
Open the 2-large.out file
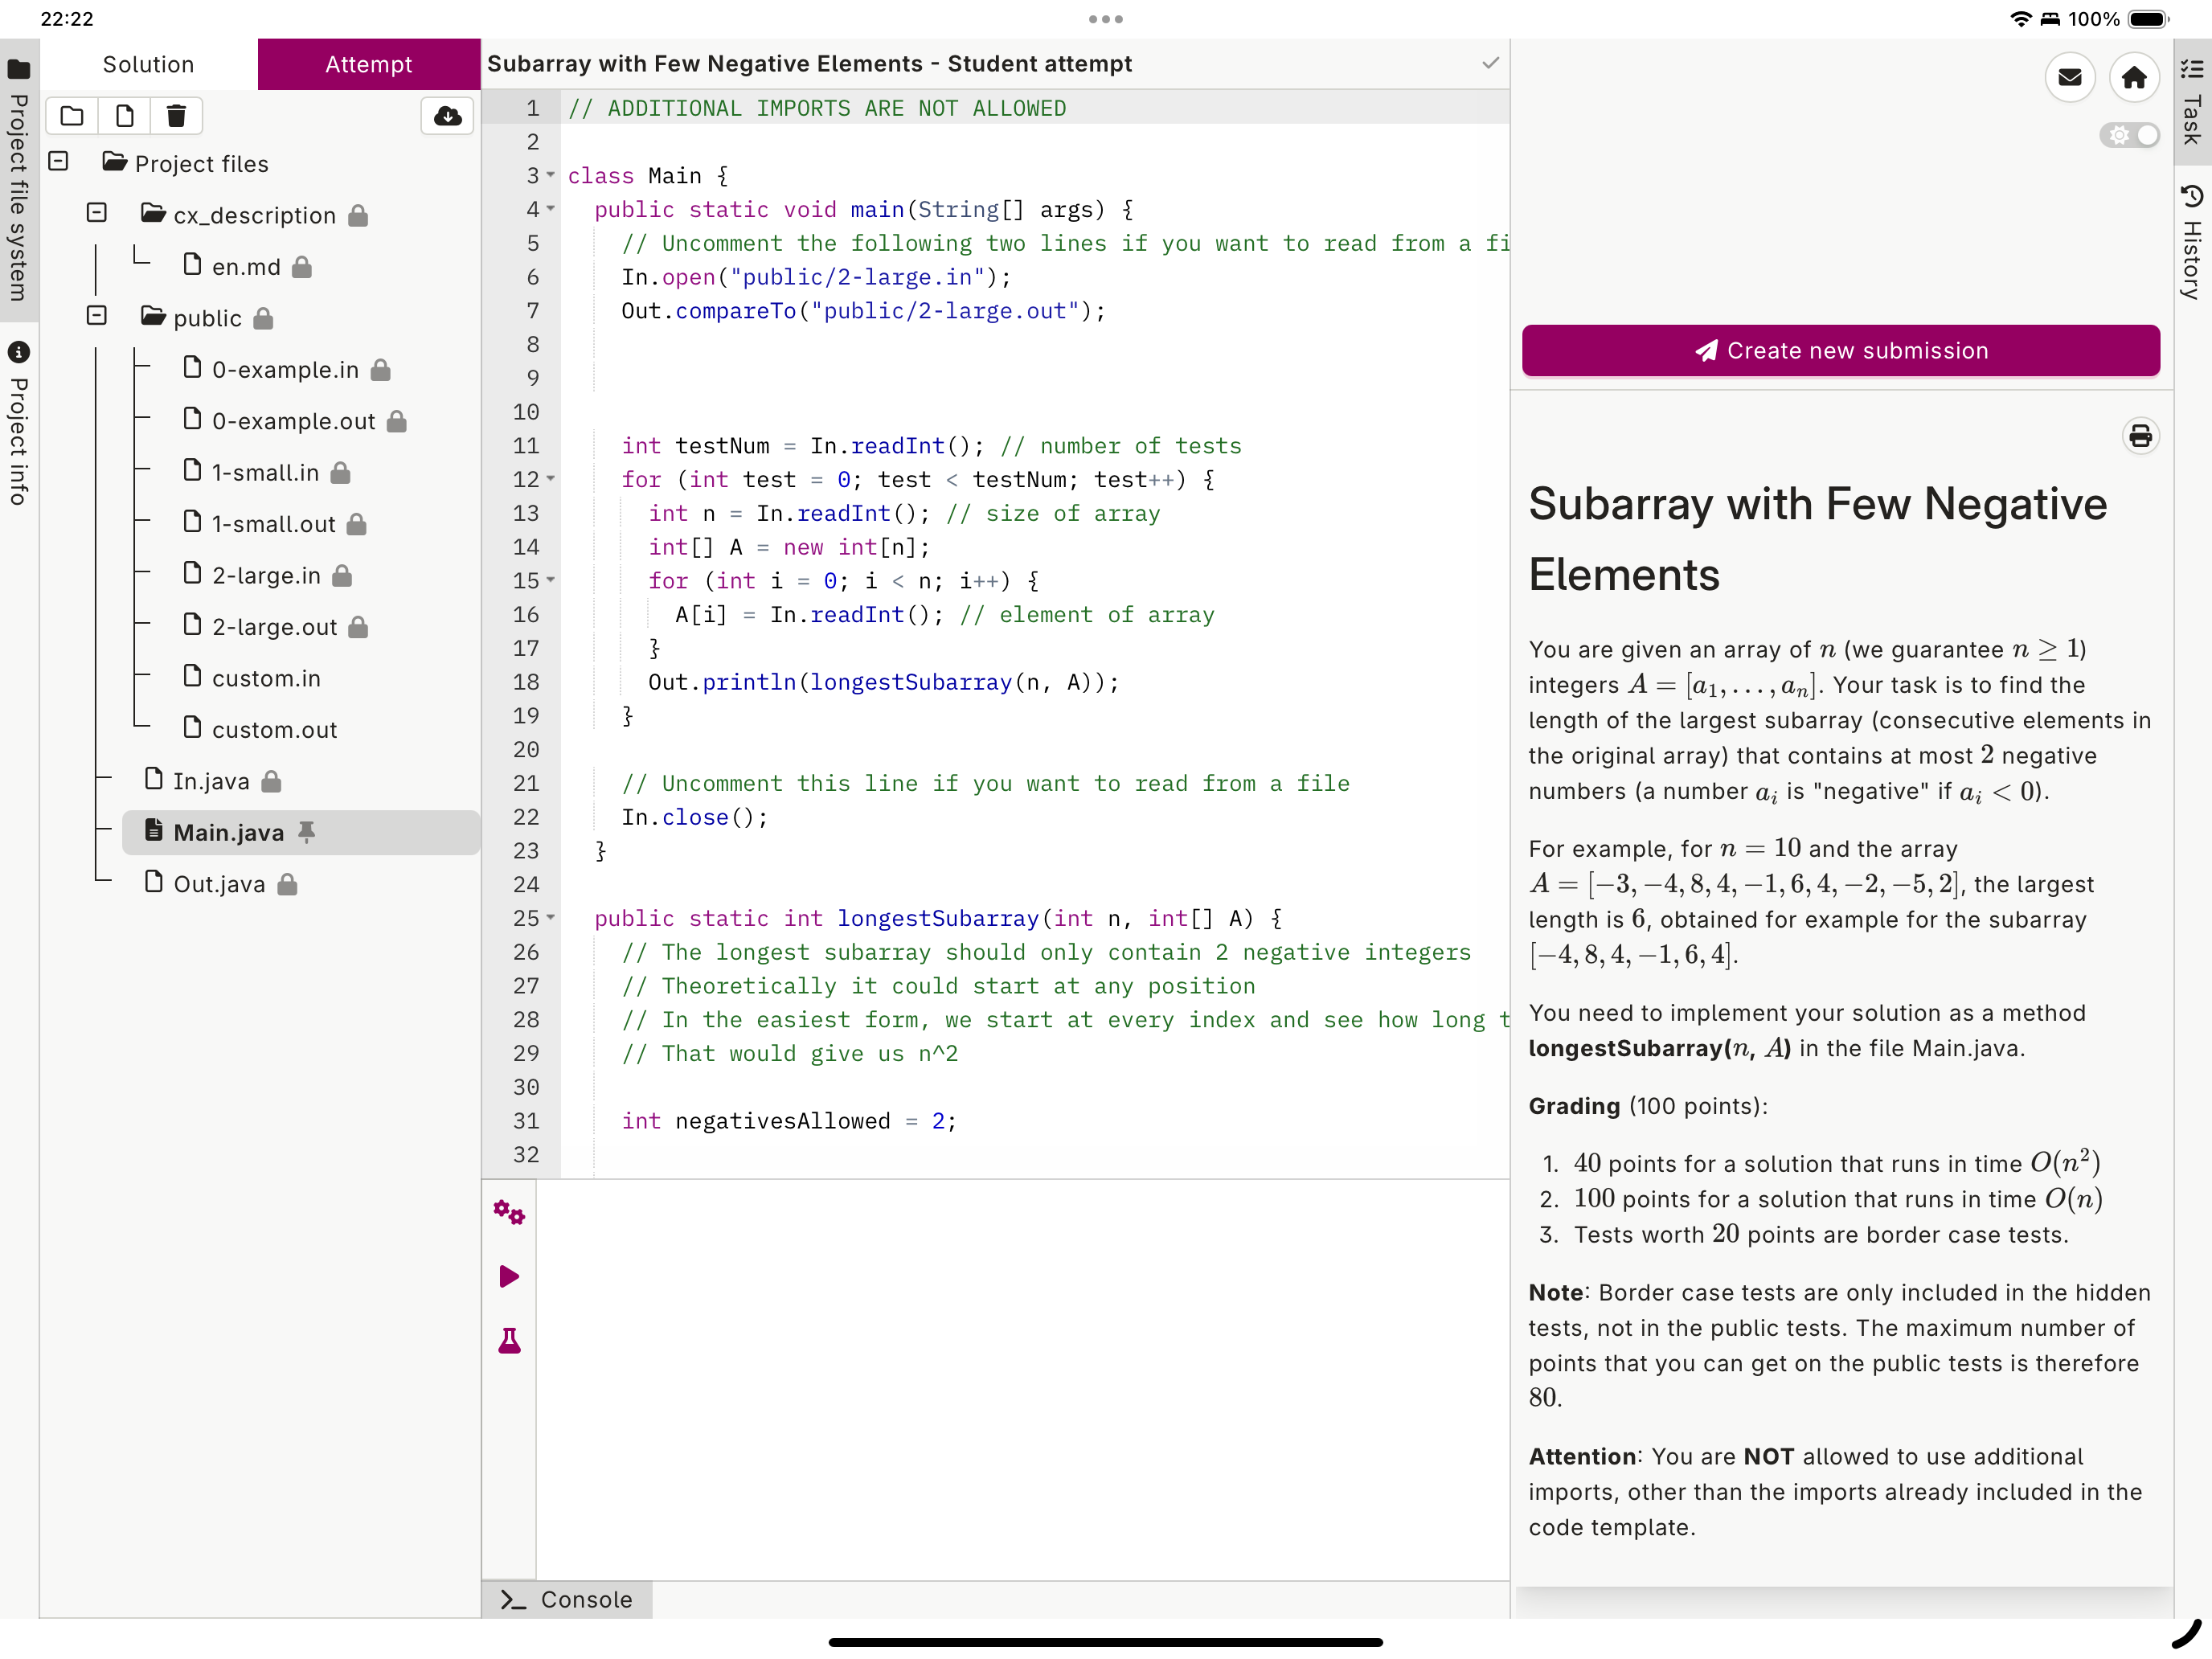point(274,626)
